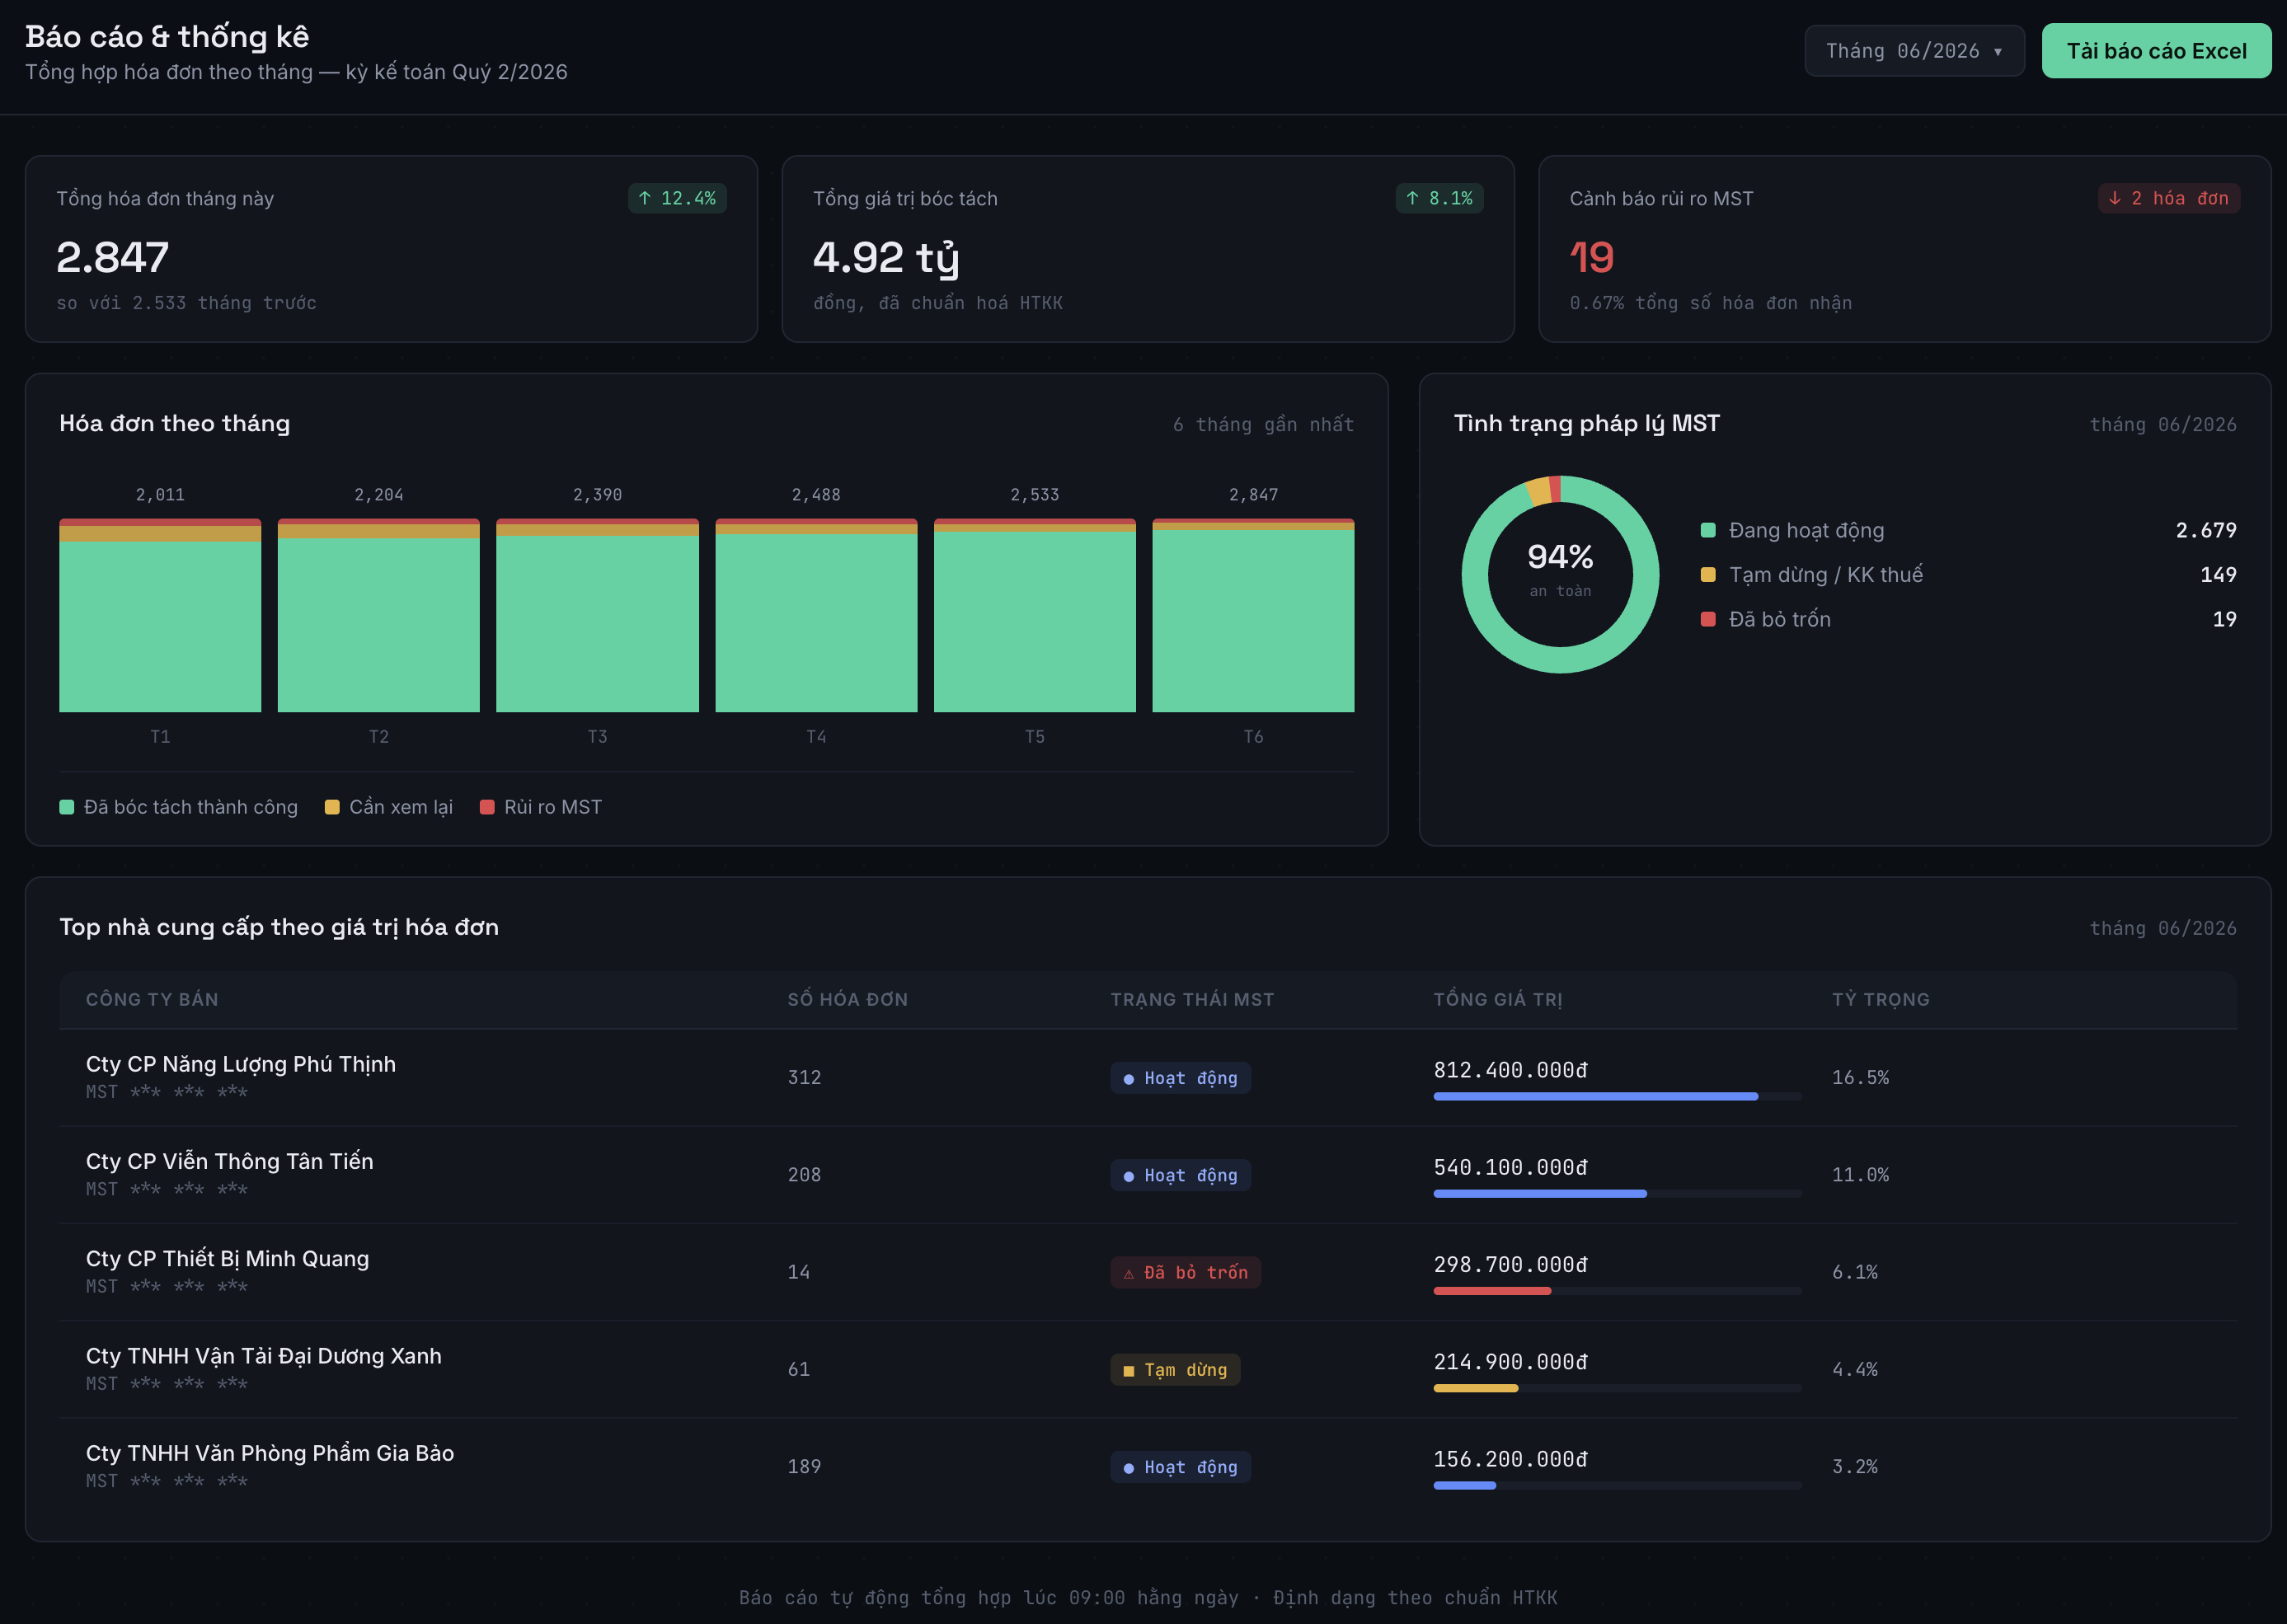Image resolution: width=2287 pixels, height=1624 pixels.
Task: Click '6 tháng gần nhất' chart label
Action: (x=1263, y=425)
